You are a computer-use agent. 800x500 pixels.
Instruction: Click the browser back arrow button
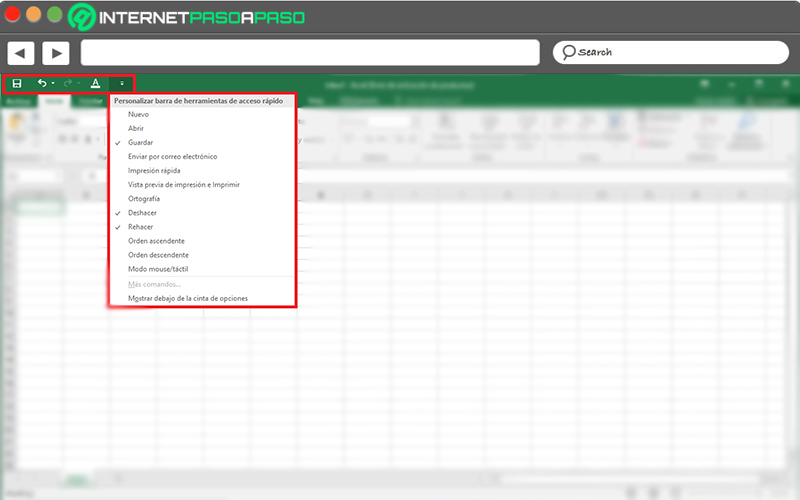(x=21, y=53)
